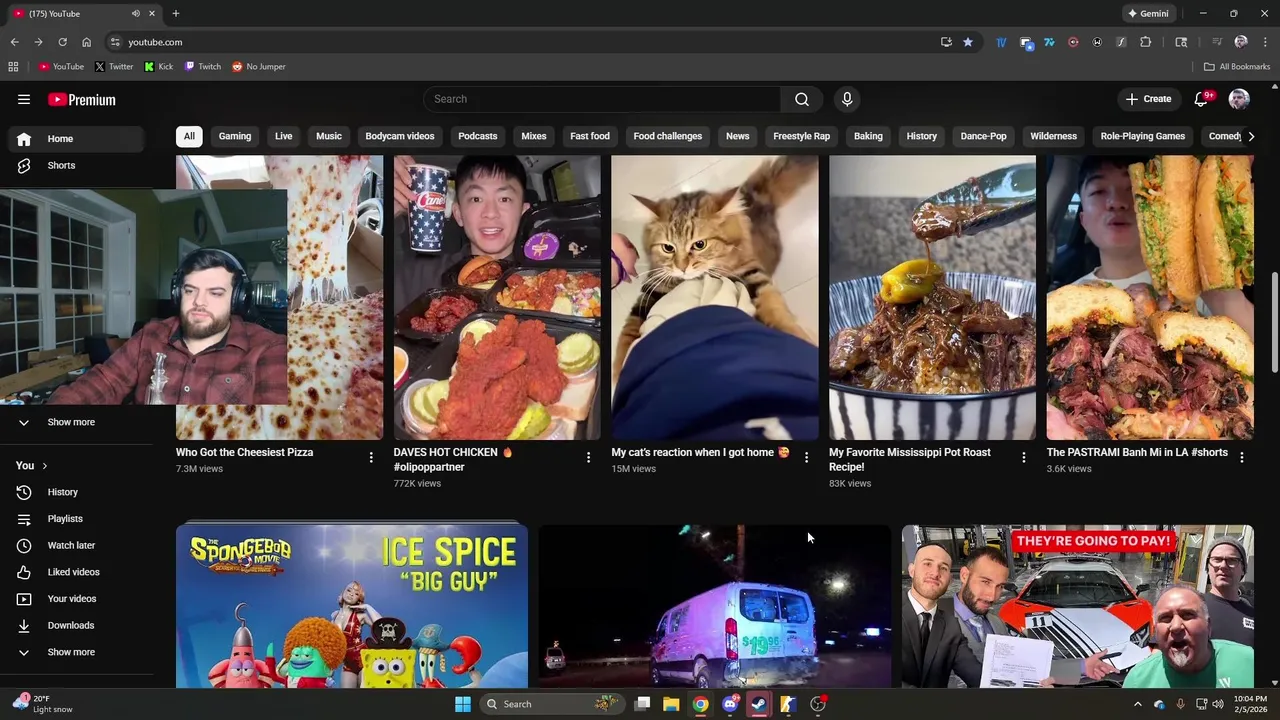Open the cat reaction short thumbnail

(715, 297)
